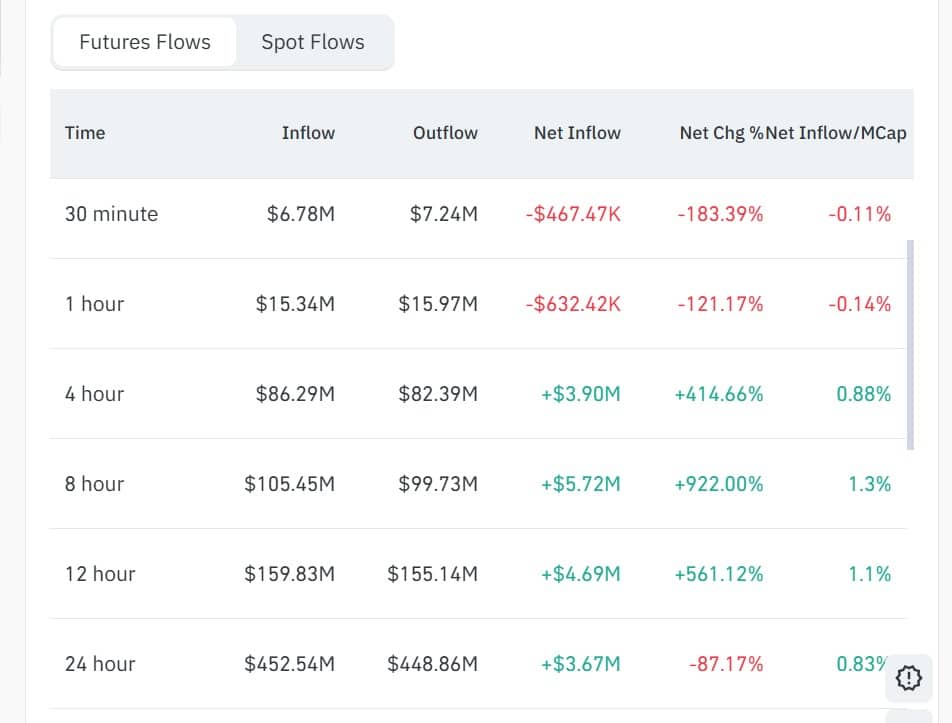Click the Net Chg % column header

720,133
